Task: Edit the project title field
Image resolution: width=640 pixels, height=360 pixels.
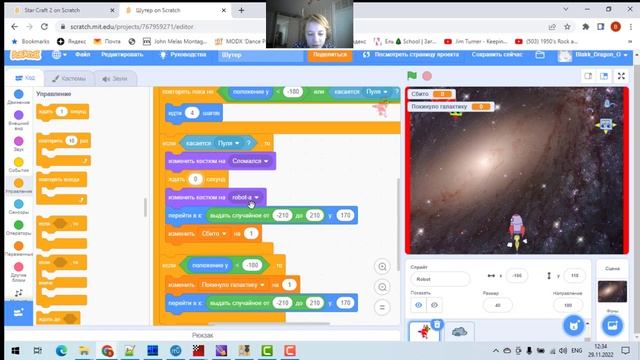Action: [x=261, y=55]
